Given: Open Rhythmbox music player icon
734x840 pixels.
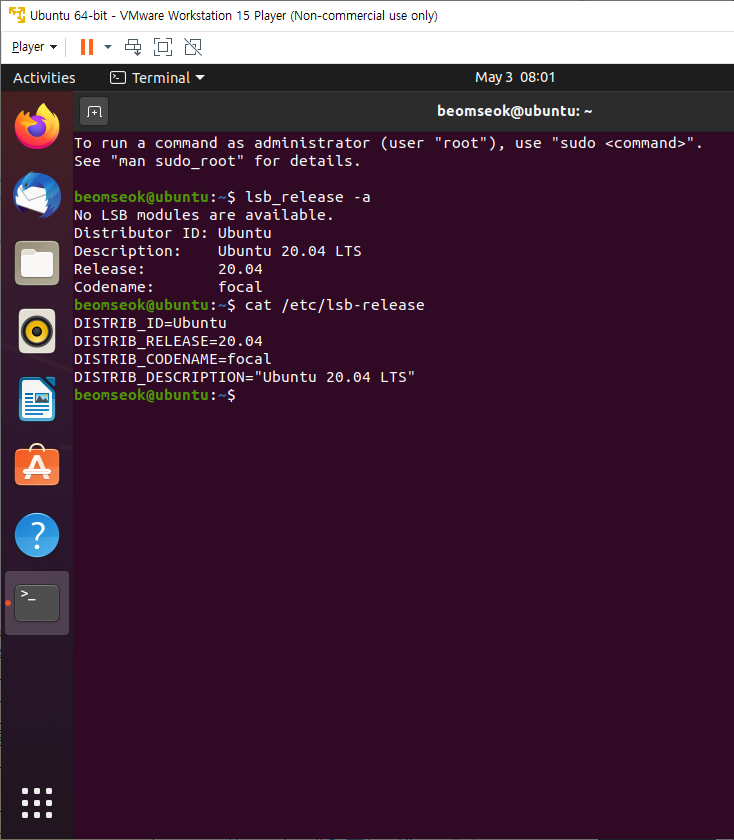Looking at the screenshot, I should (x=37, y=331).
